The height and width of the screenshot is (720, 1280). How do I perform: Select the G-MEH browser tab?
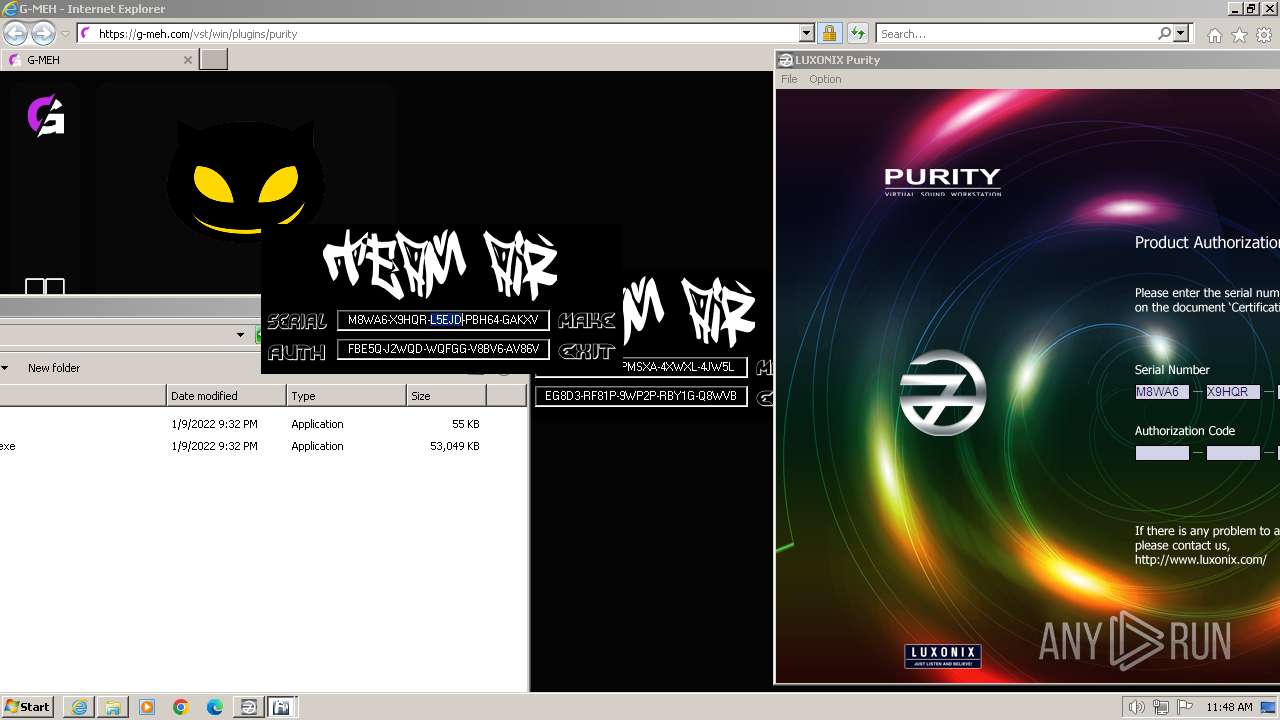(100, 60)
